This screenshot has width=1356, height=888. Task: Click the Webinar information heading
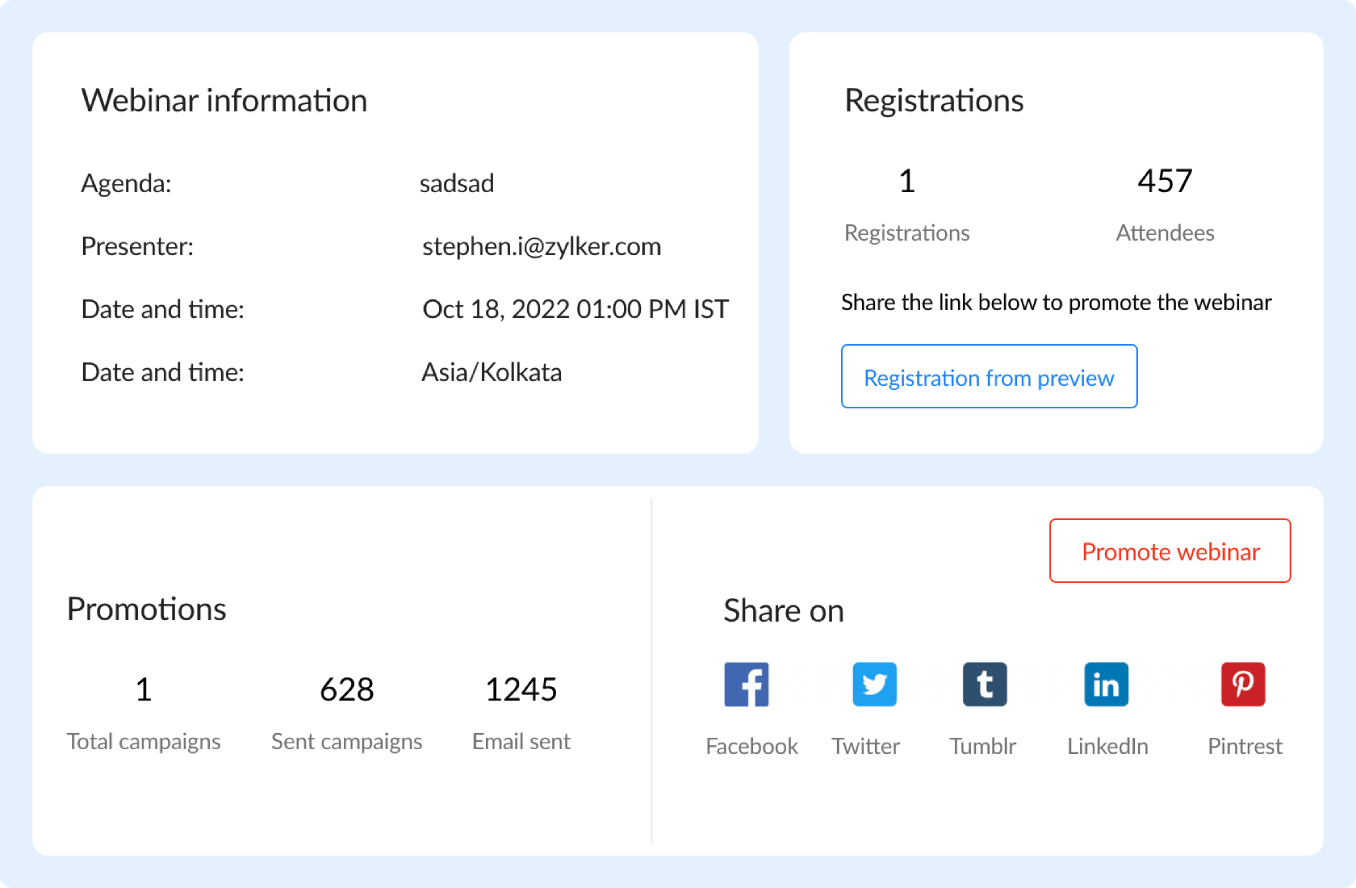[224, 100]
